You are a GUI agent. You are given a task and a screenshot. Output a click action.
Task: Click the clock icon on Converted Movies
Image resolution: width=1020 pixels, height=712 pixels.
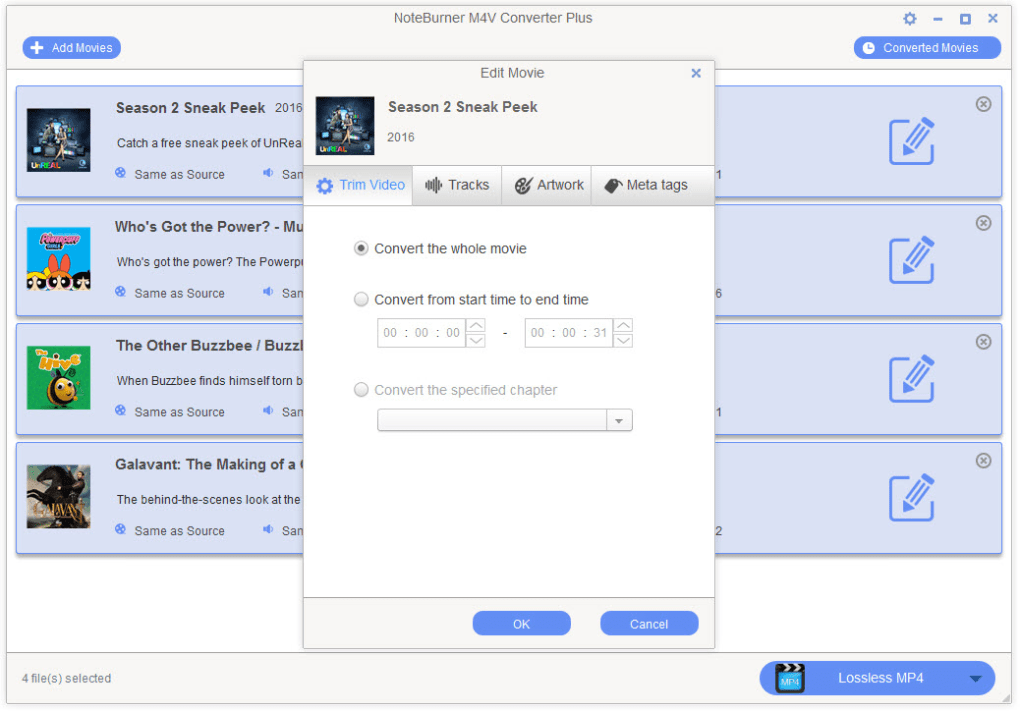click(868, 47)
